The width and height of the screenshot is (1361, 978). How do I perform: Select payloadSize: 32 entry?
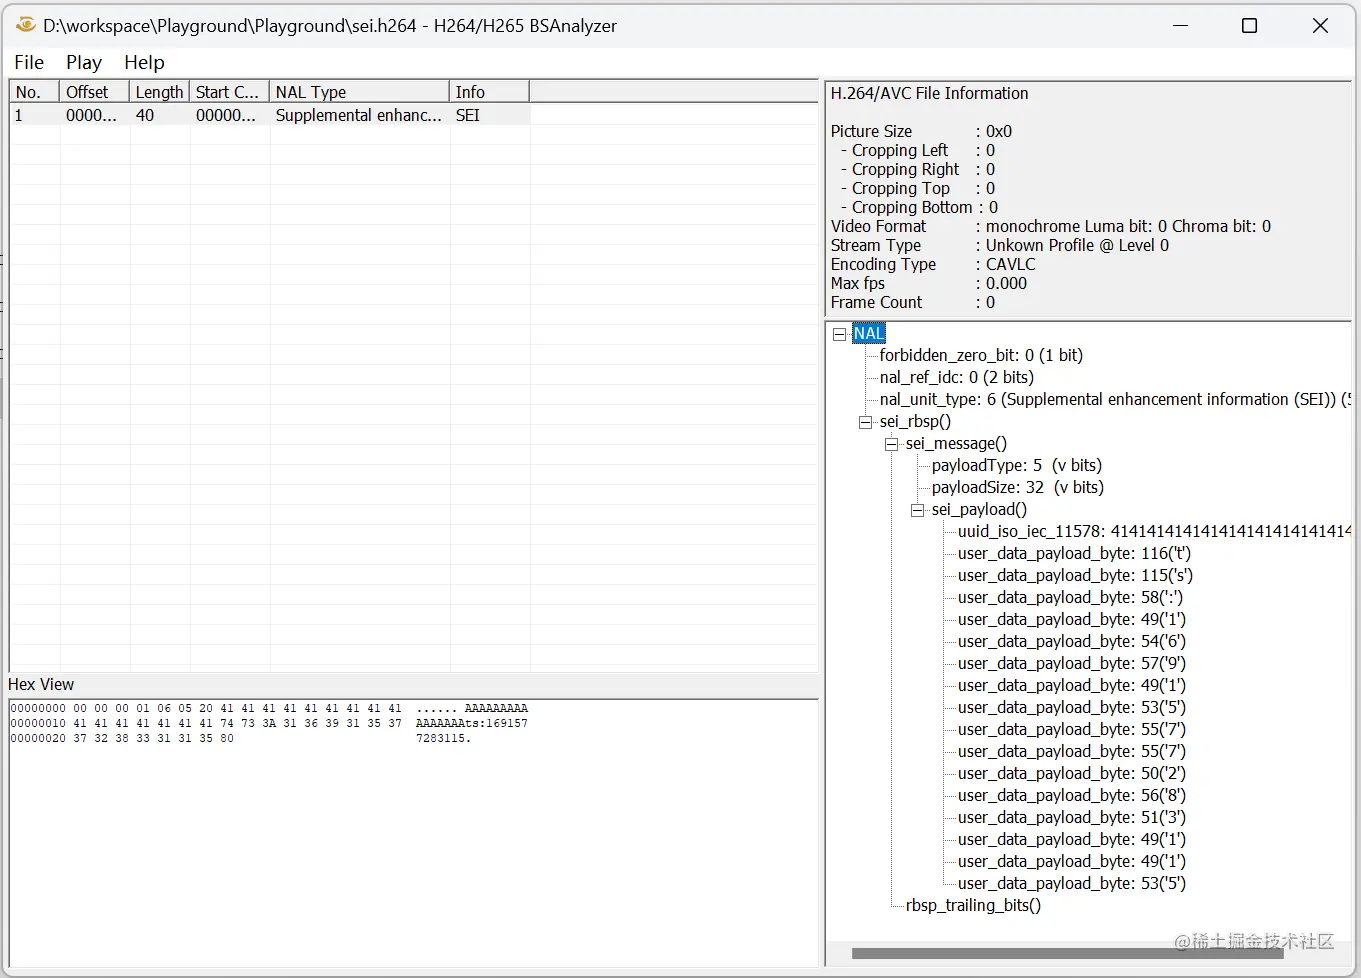(x=1018, y=488)
